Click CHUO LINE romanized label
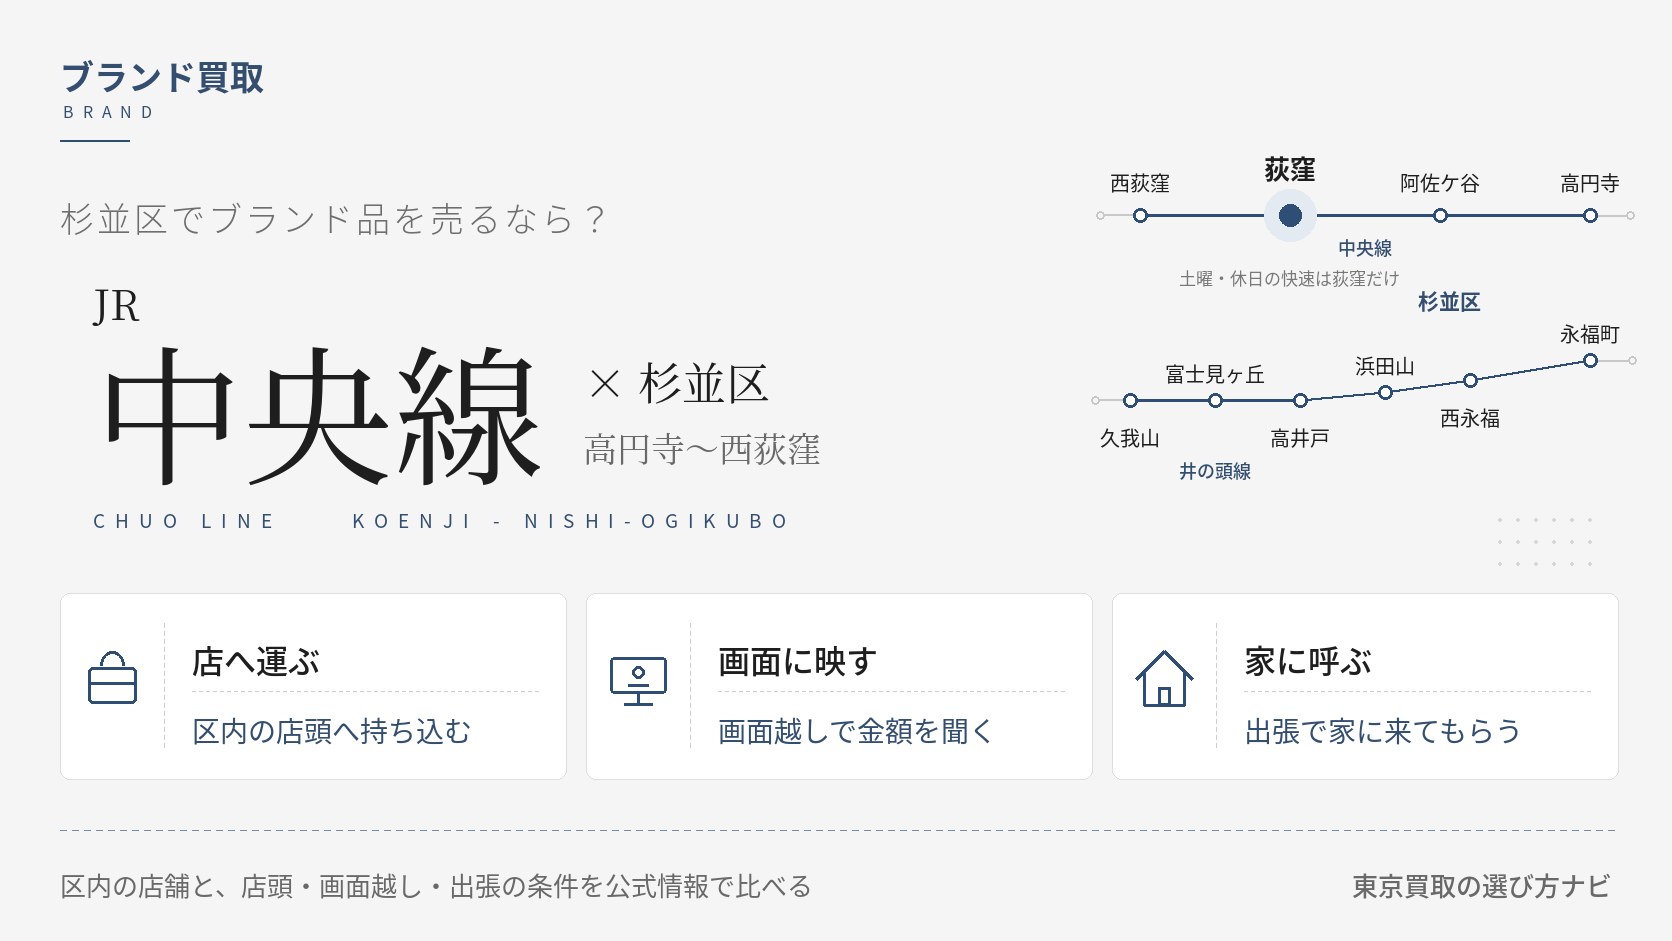The image size is (1672, 941). 183,521
